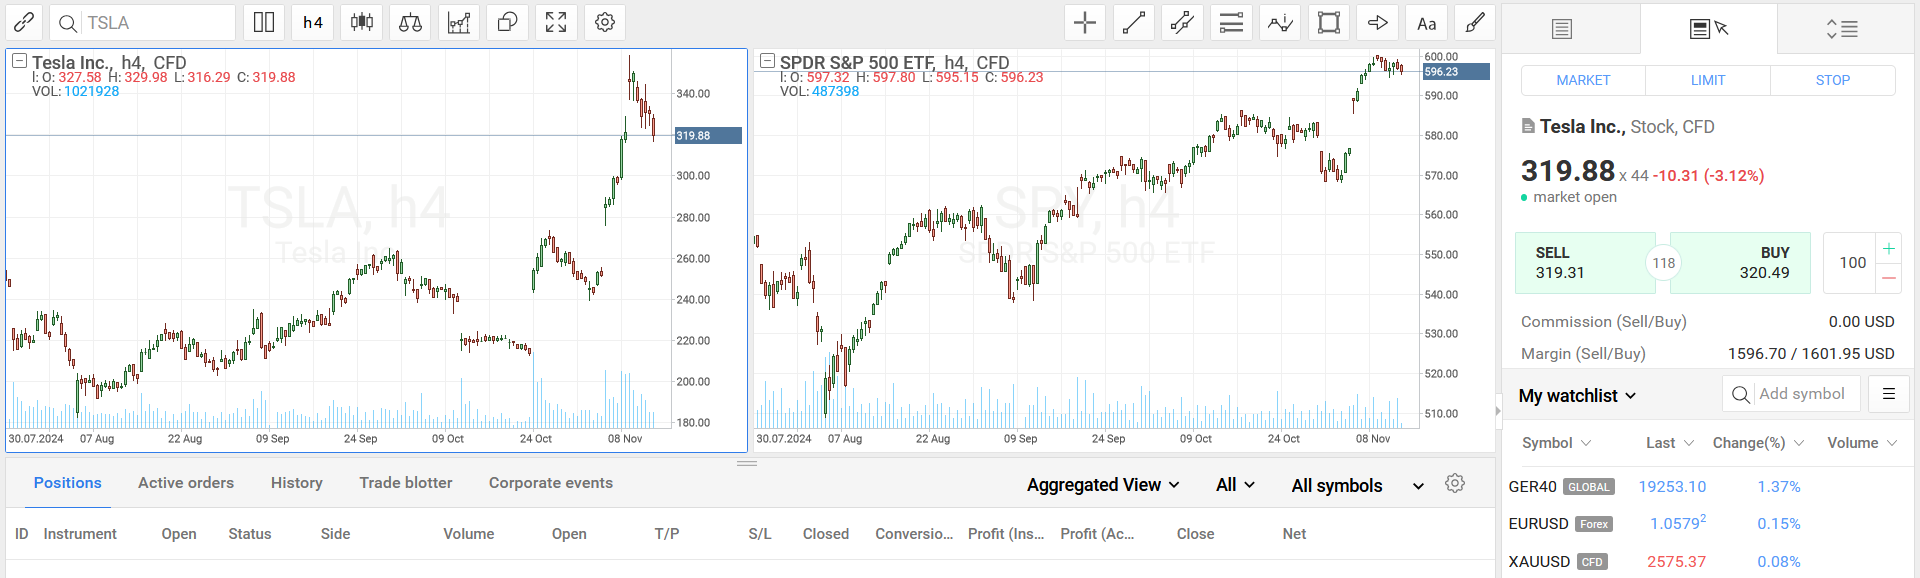The image size is (1920, 578).
Task: Select the LIMIT order type
Action: pos(1708,80)
